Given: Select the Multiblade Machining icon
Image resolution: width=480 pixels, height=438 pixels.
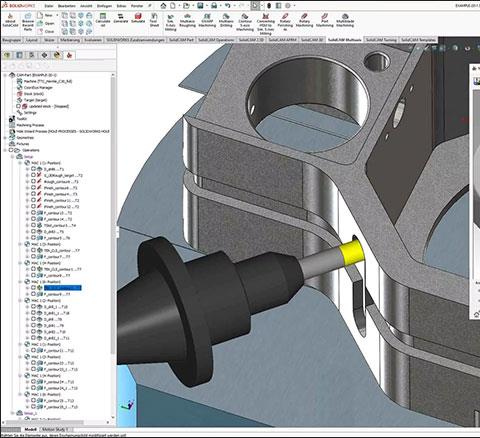Looking at the screenshot, I should click(x=345, y=20).
